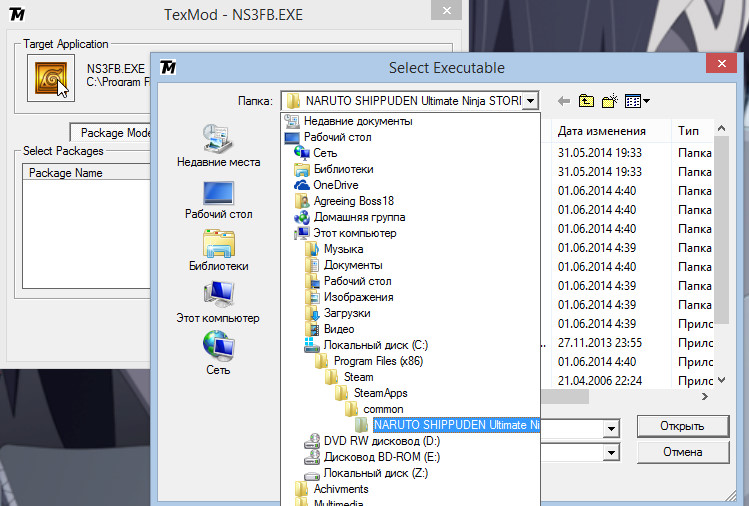
Task: Click the horizontal scrollbar thumb
Action: coord(565,397)
